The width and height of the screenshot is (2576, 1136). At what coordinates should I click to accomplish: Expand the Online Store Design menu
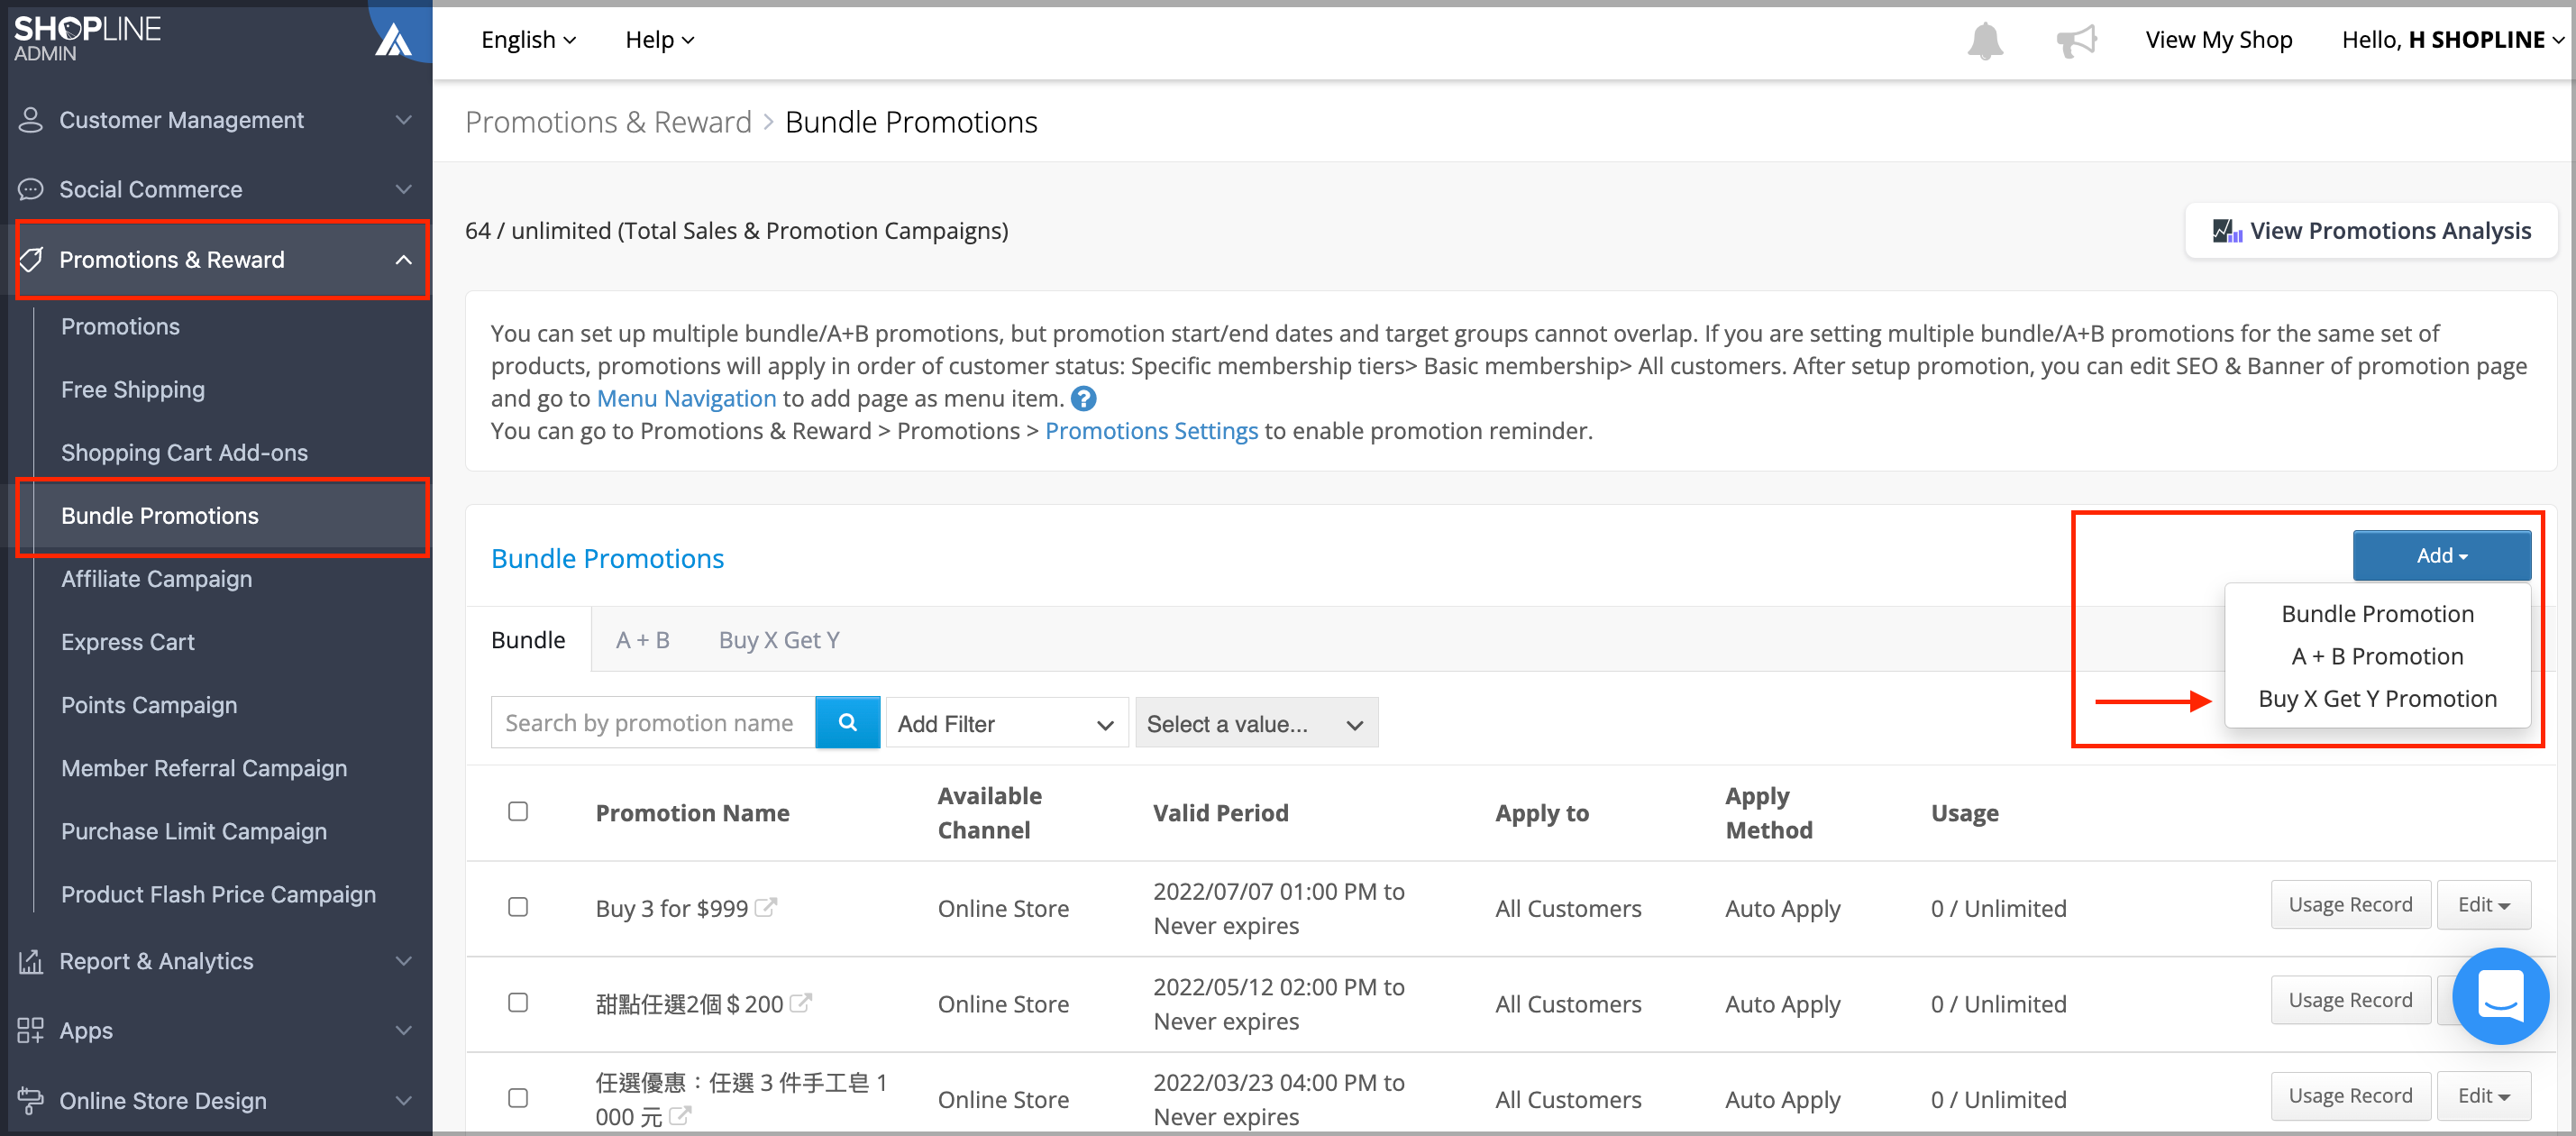pyautogui.click(x=404, y=1100)
